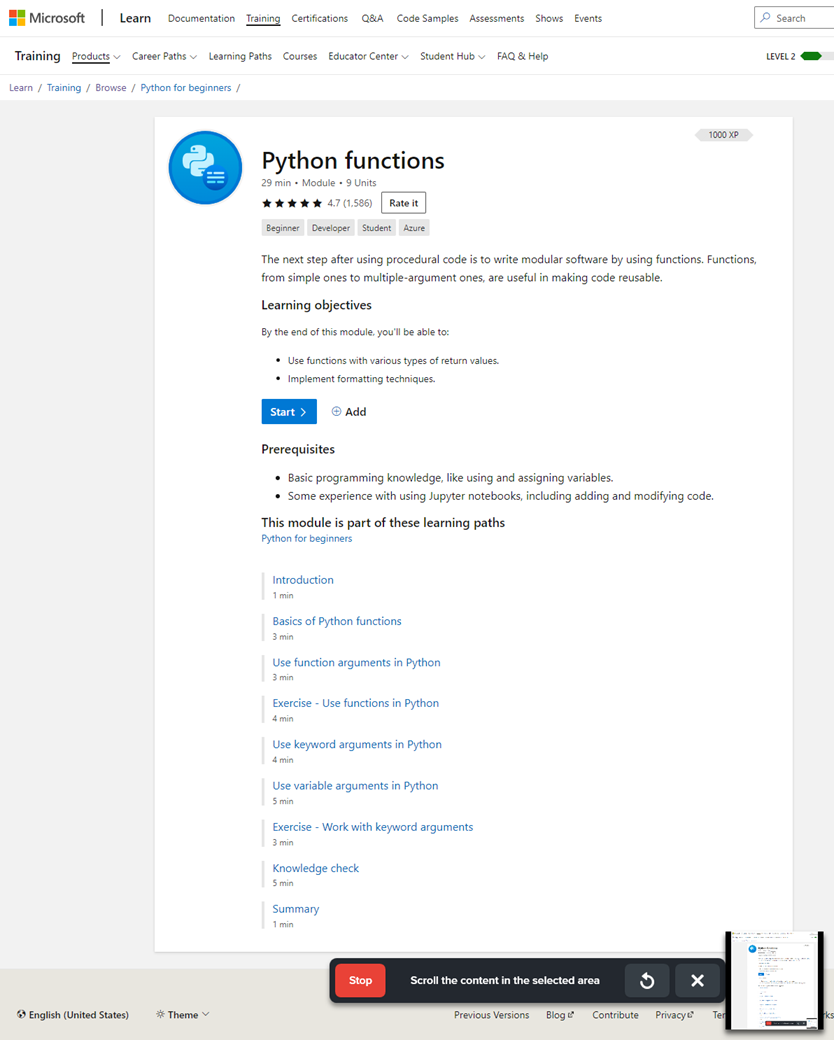
Task: Click the capture preview thumbnail
Action: click(774, 981)
